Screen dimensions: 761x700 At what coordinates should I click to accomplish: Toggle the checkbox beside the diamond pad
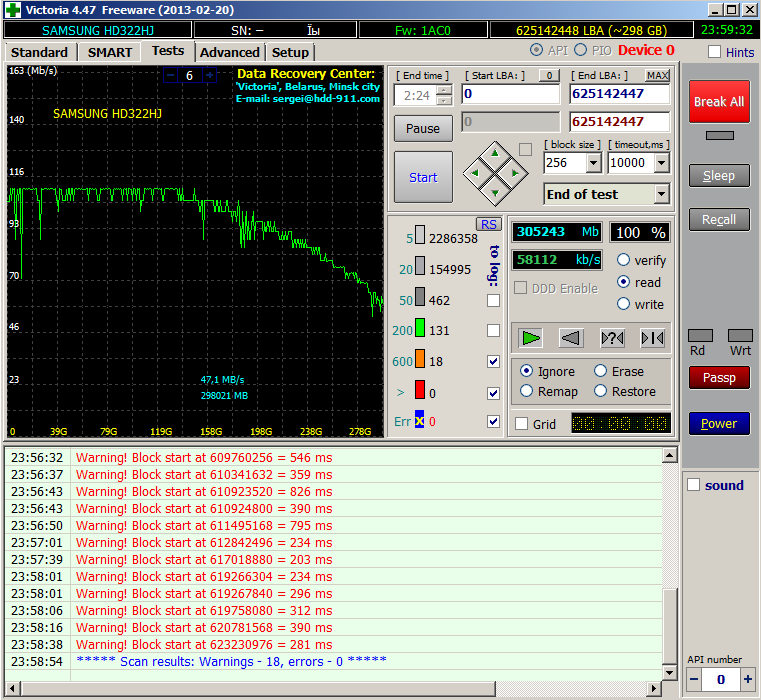click(525, 150)
